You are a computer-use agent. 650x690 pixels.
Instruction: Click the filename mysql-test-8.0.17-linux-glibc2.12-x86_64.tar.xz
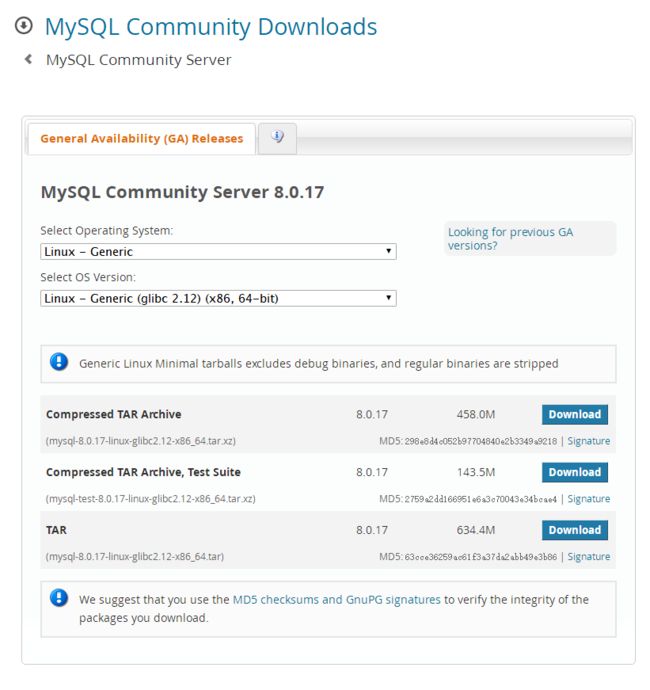tap(151, 499)
